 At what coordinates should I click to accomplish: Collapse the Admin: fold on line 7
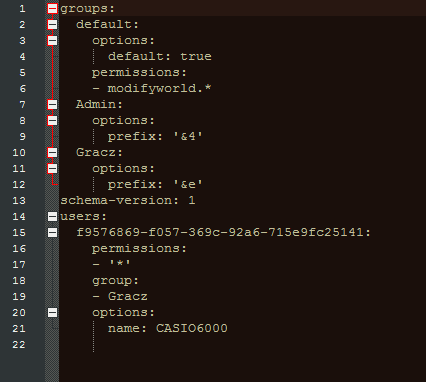pos(52,105)
